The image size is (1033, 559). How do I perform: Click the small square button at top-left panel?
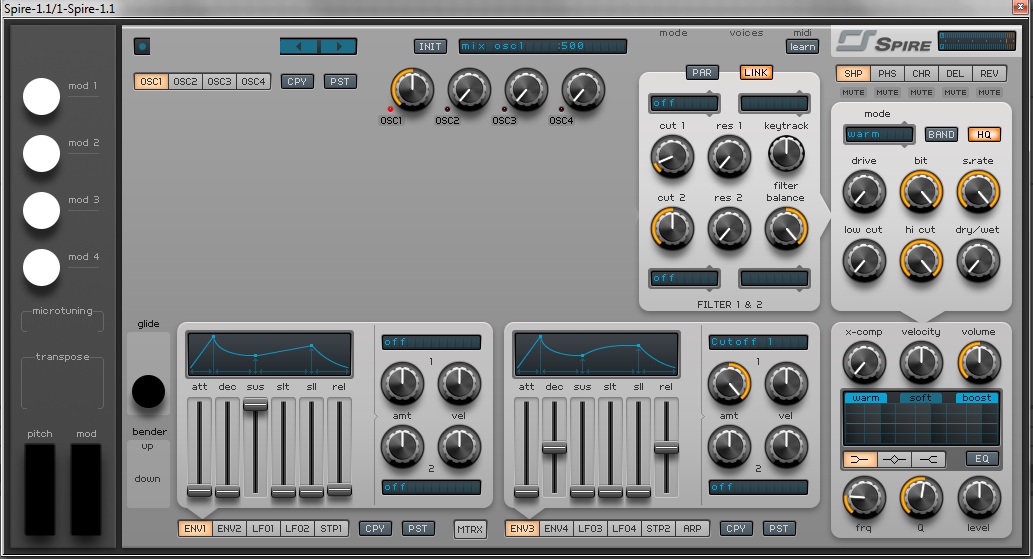[x=142, y=46]
